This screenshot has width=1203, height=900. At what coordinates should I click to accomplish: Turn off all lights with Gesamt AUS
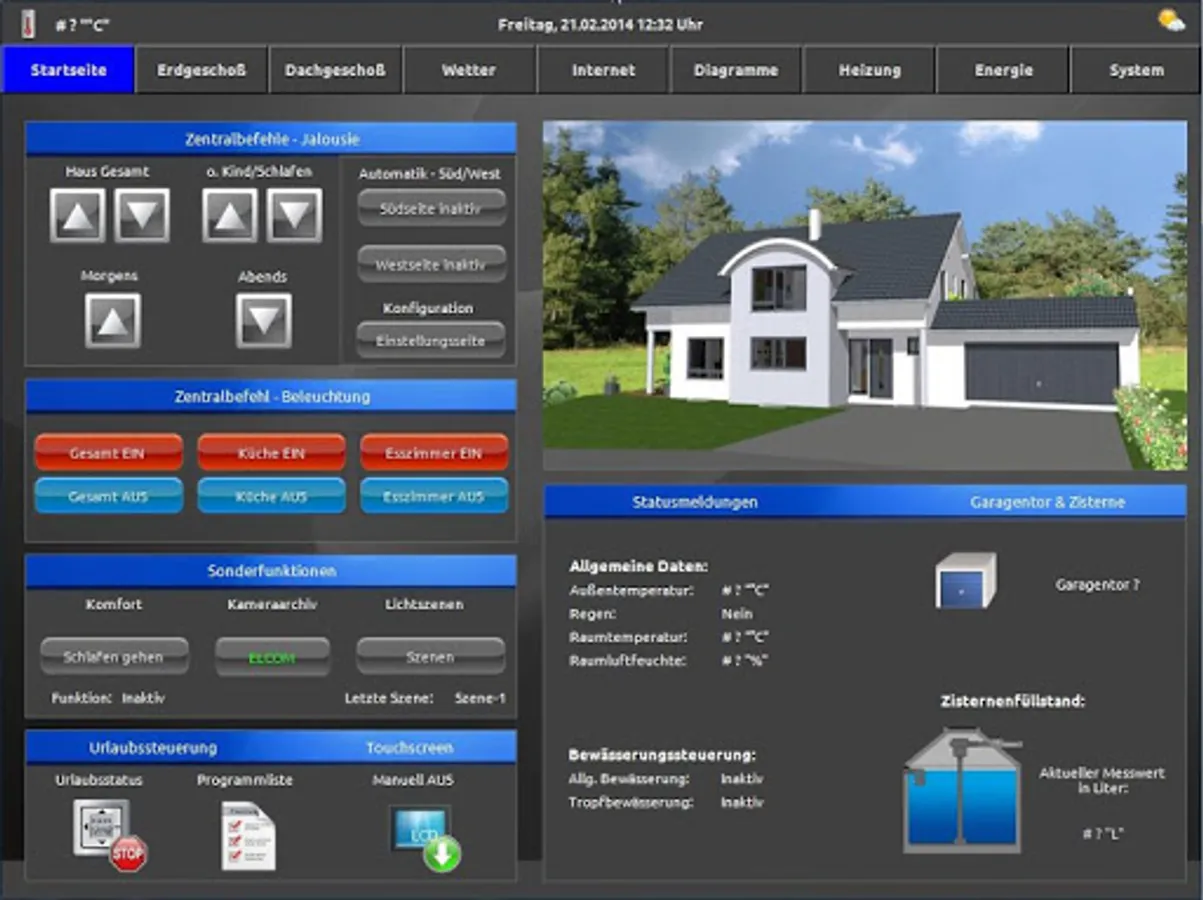[x=108, y=496]
